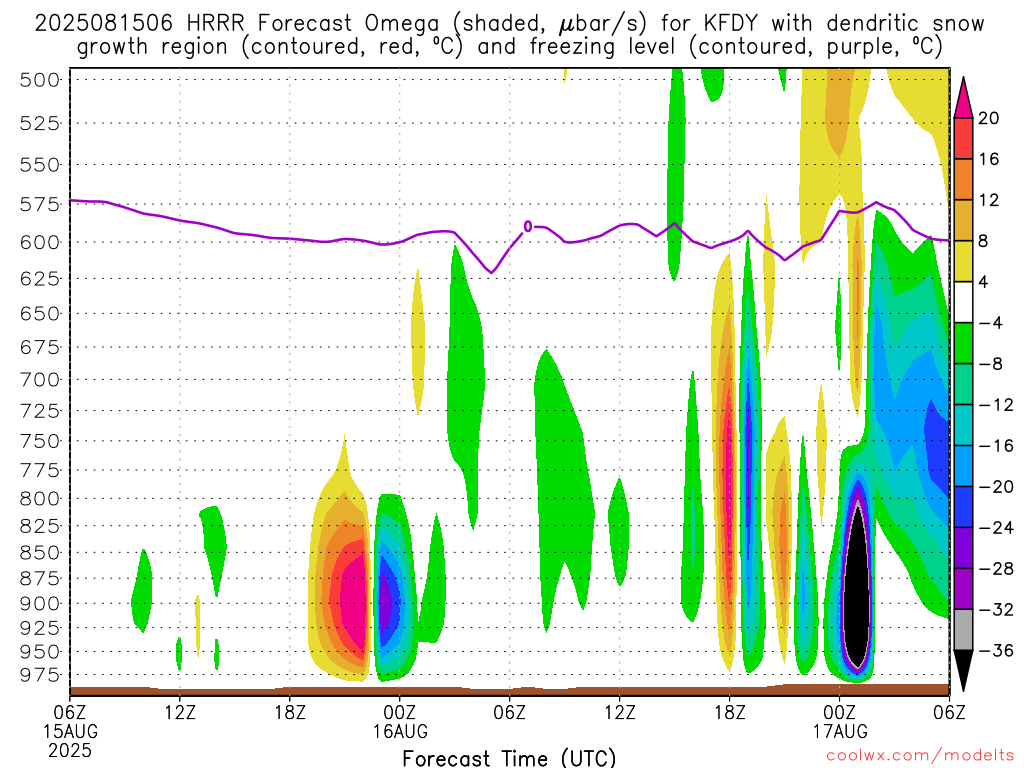Click the 700 pressure level label
The image size is (1024, 768).
coord(40,379)
